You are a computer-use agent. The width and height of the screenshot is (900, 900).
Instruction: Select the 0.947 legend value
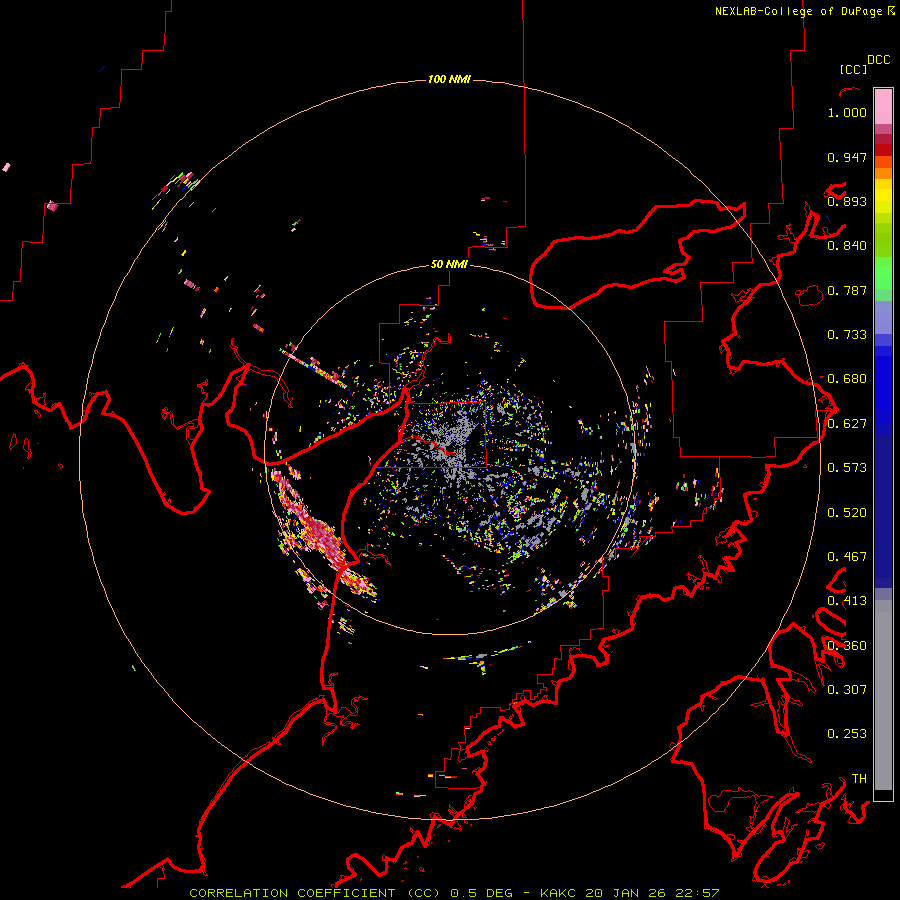click(x=847, y=157)
